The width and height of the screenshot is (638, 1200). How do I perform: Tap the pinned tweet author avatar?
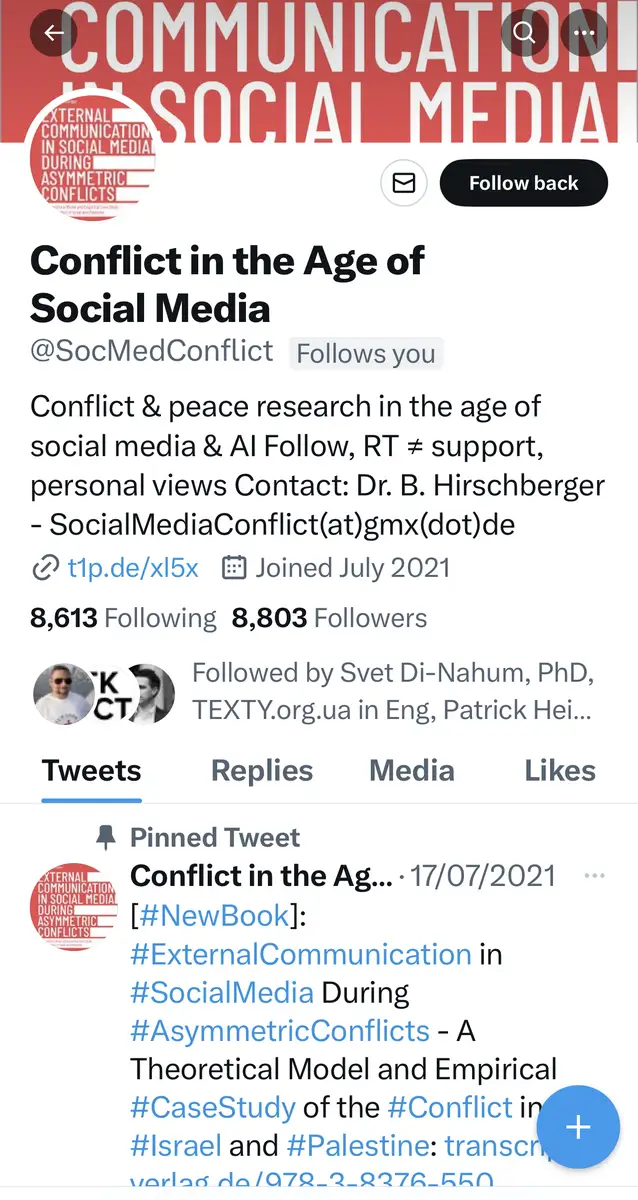(x=72, y=905)
